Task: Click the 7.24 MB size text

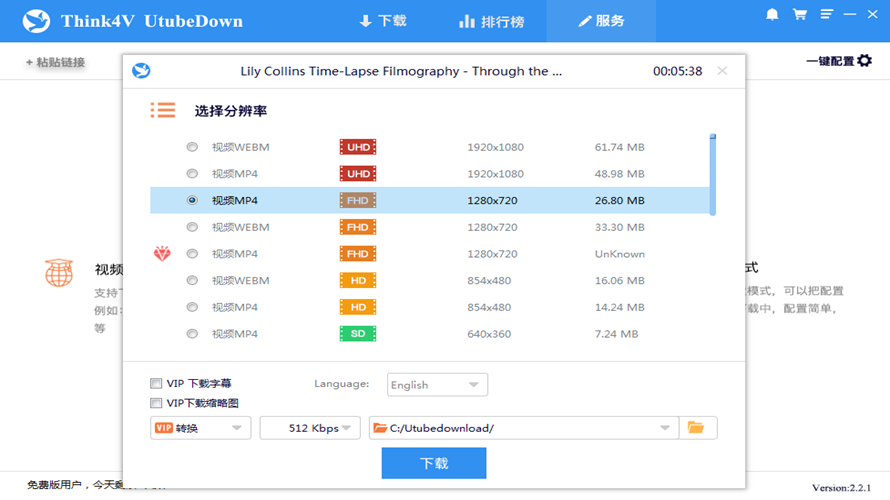Action: point(616,334)
